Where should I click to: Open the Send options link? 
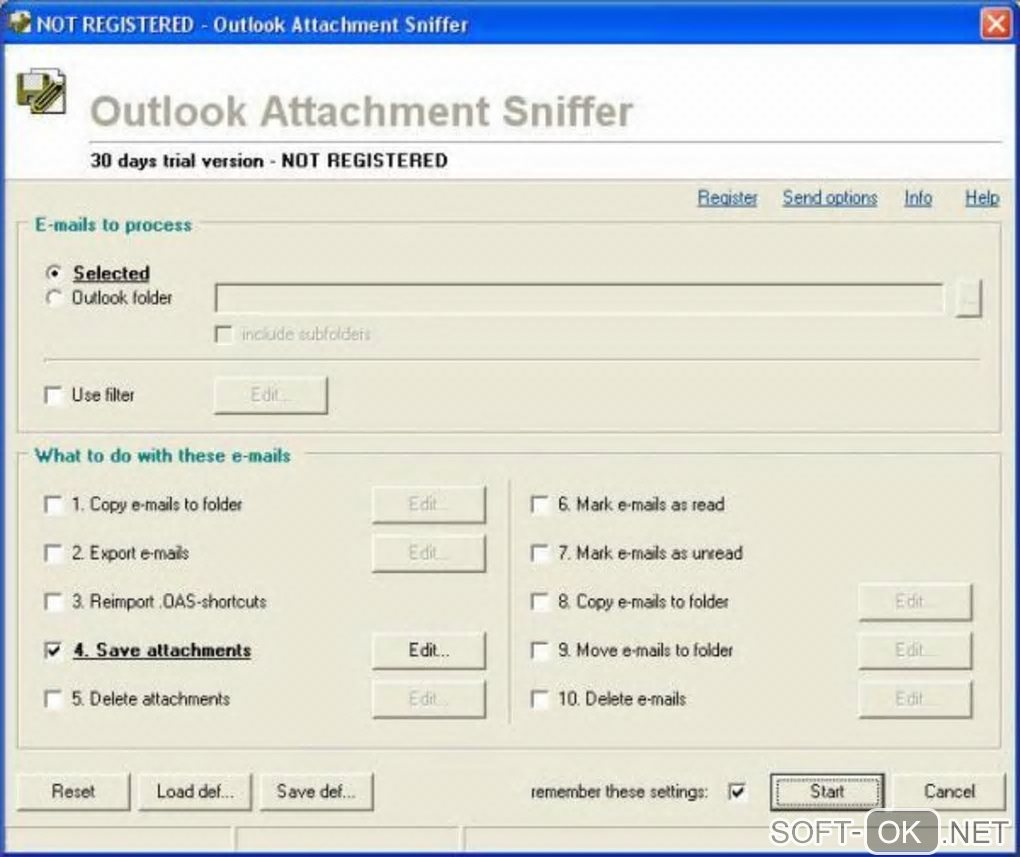830,198
